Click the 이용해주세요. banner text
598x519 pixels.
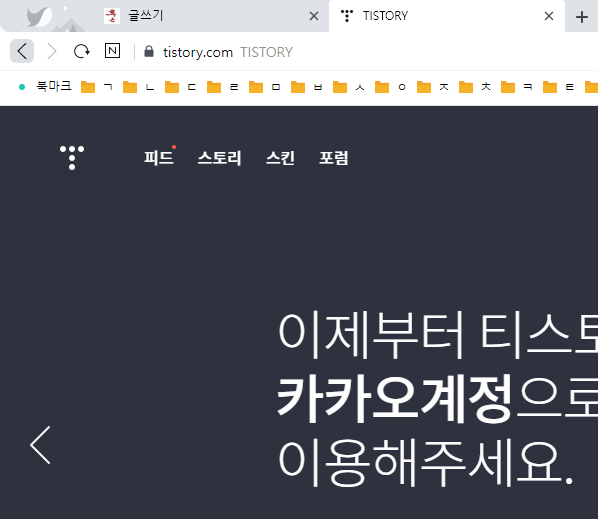click(426, 463)
